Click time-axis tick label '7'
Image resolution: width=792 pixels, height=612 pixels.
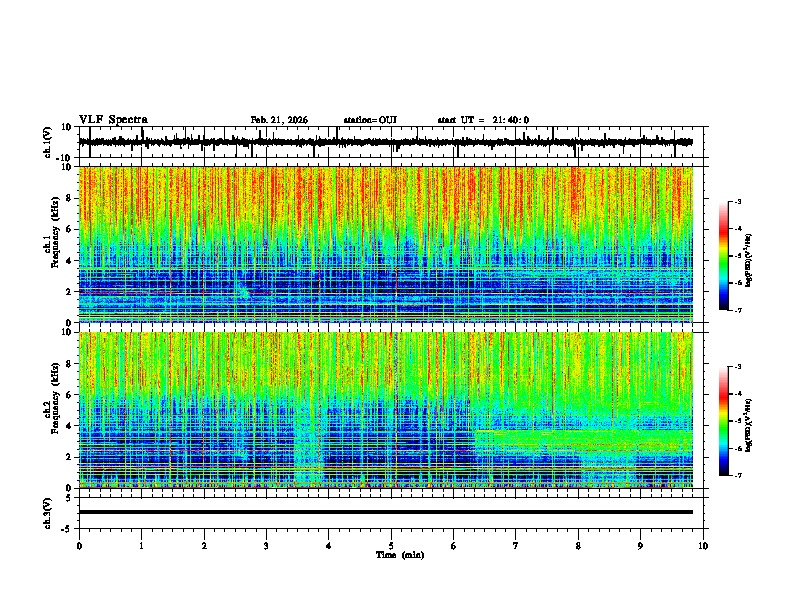(x=516, y=546)
